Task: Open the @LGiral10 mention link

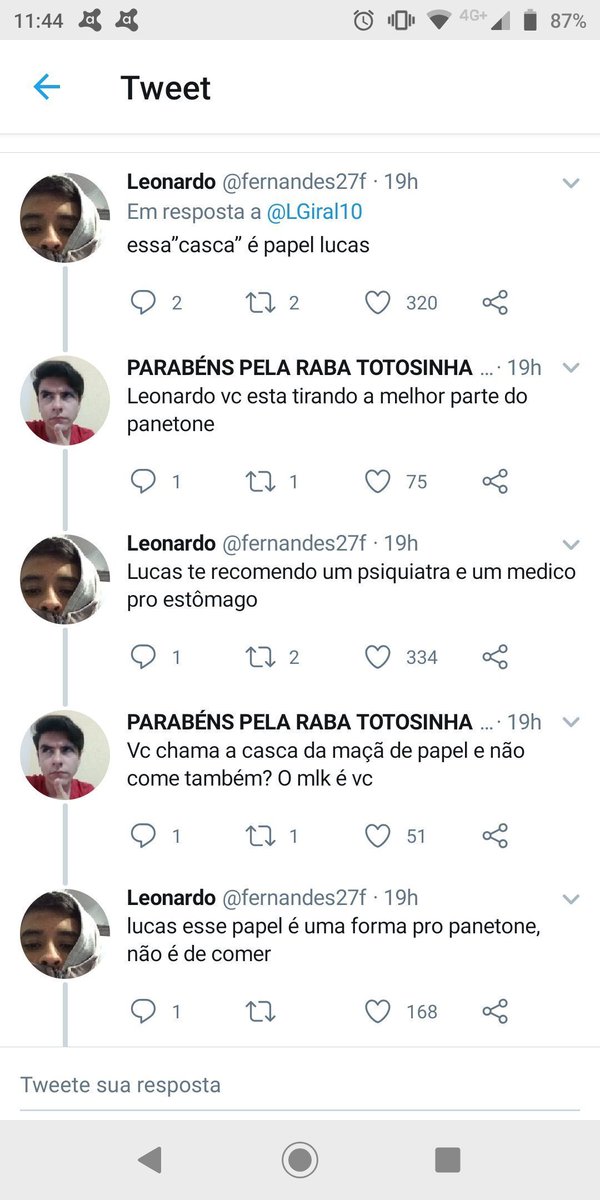Action: point(314,212)
